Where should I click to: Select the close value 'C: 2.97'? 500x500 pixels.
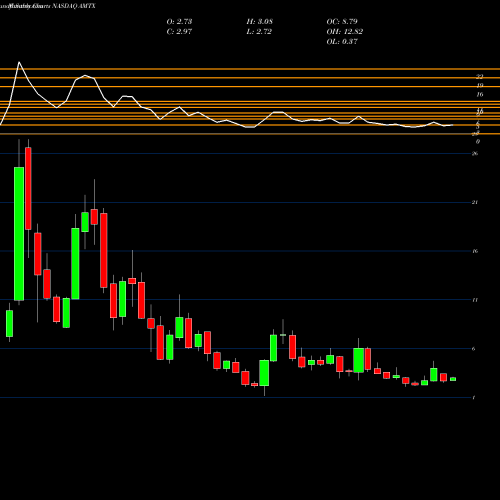coord(179,31)
